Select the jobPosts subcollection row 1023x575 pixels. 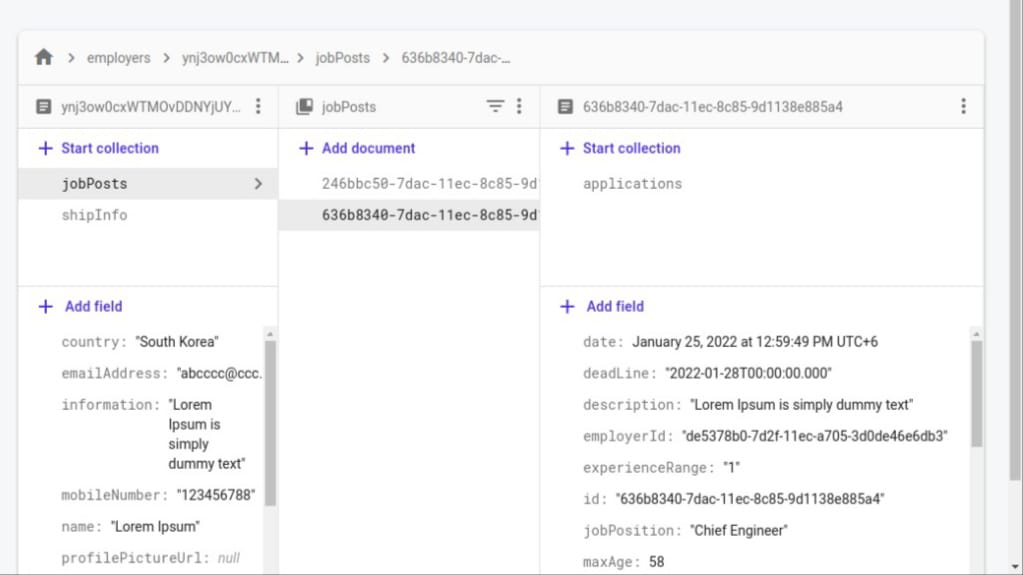148,183
